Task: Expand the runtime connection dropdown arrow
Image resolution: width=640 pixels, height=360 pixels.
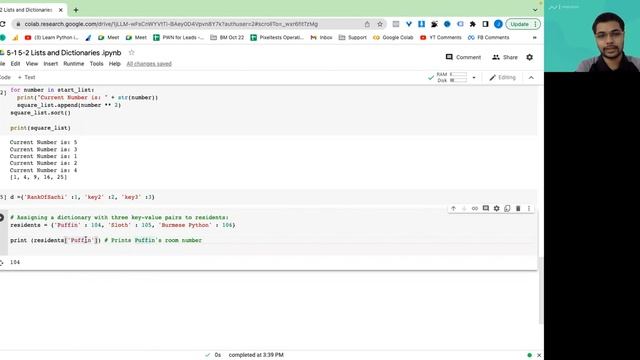Action: coord(474,78)
